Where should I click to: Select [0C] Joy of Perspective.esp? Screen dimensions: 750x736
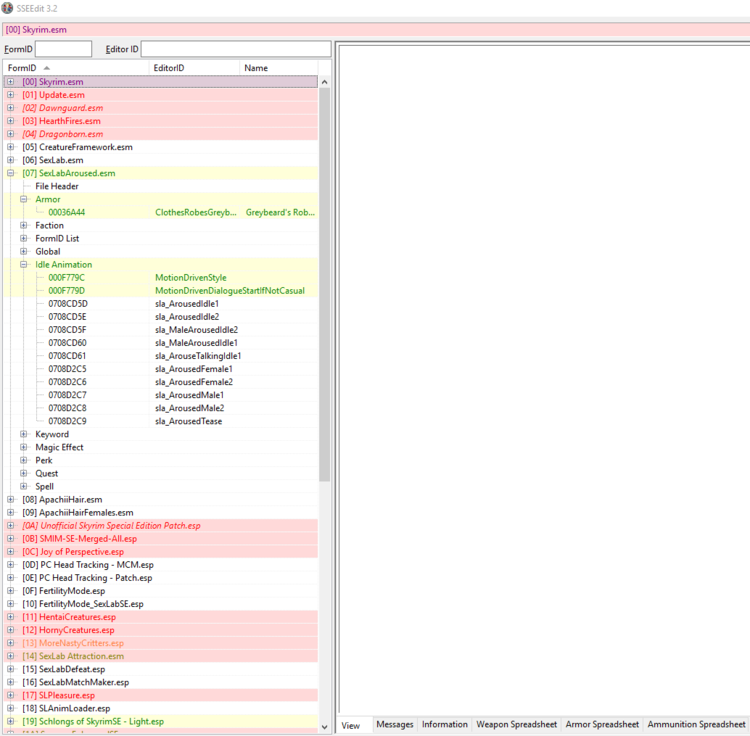pos(161,552)
